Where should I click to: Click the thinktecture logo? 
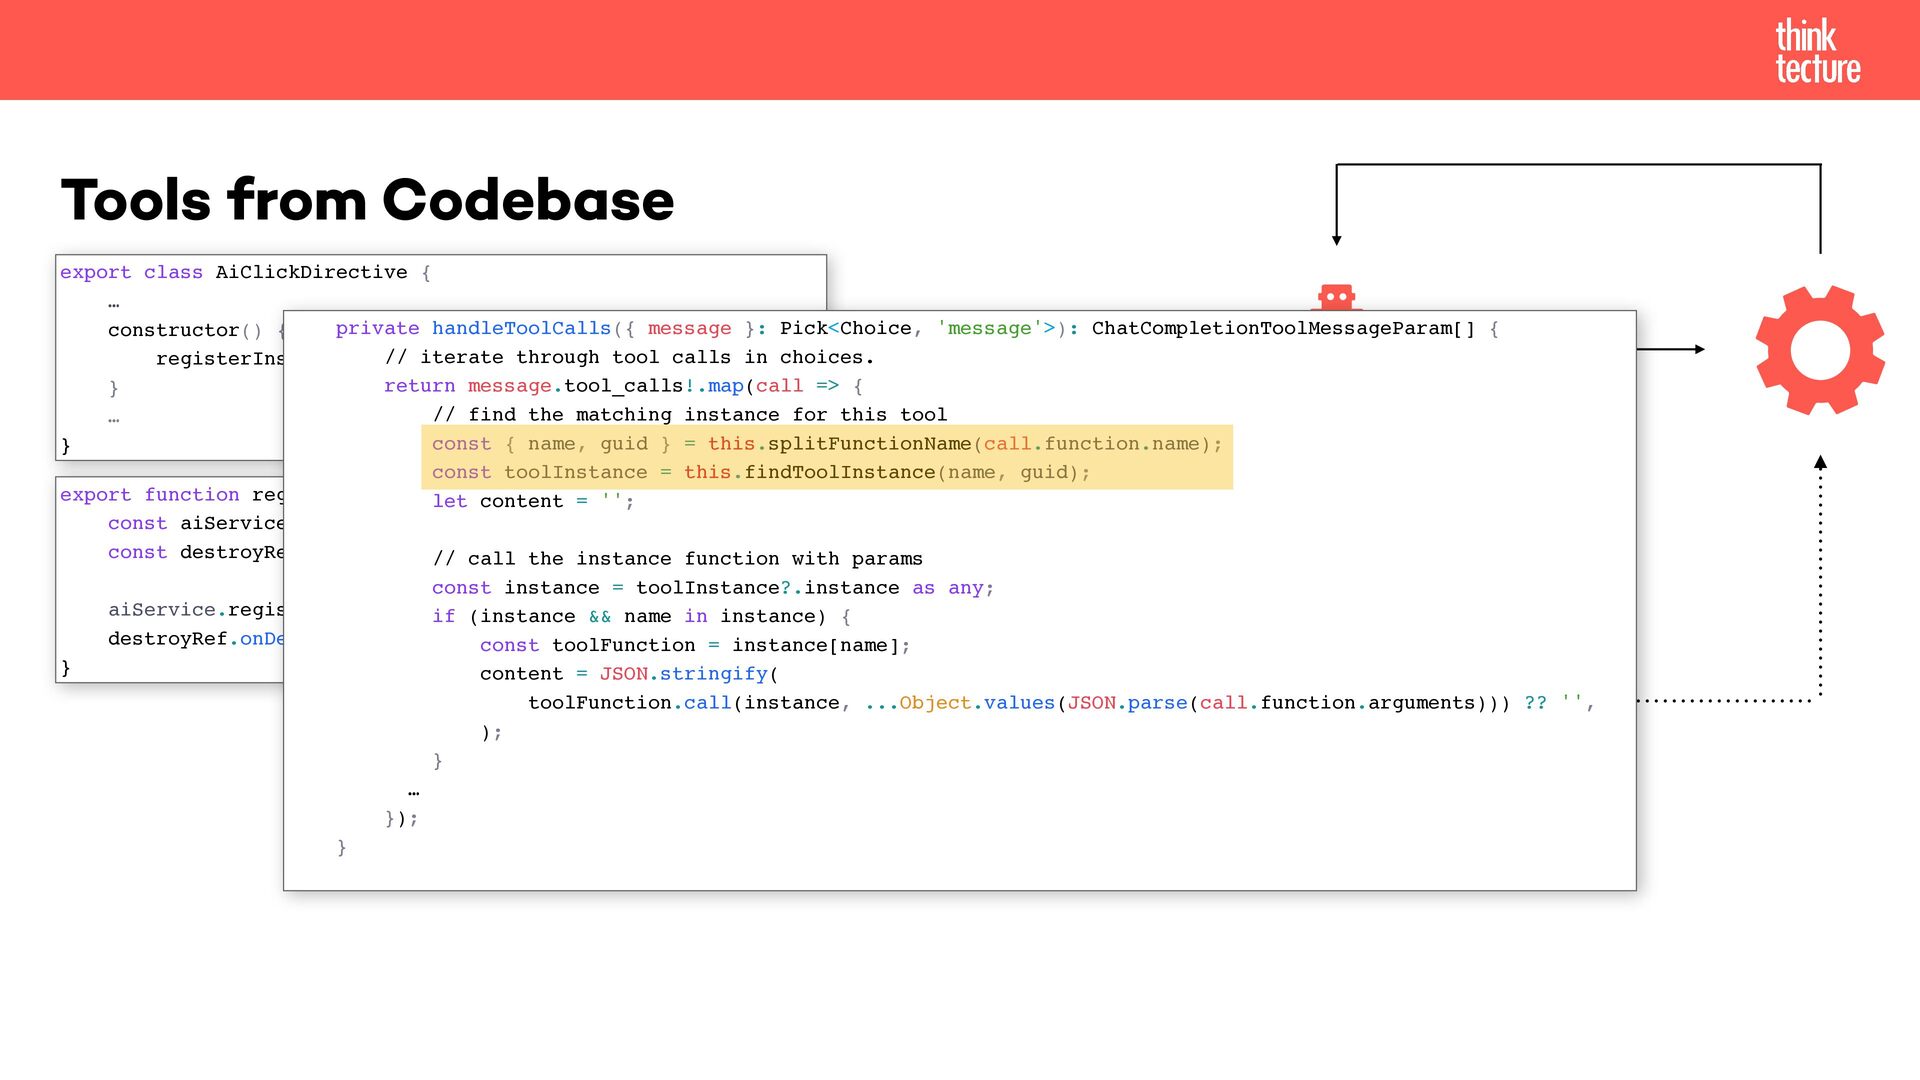coord(1817,51)
